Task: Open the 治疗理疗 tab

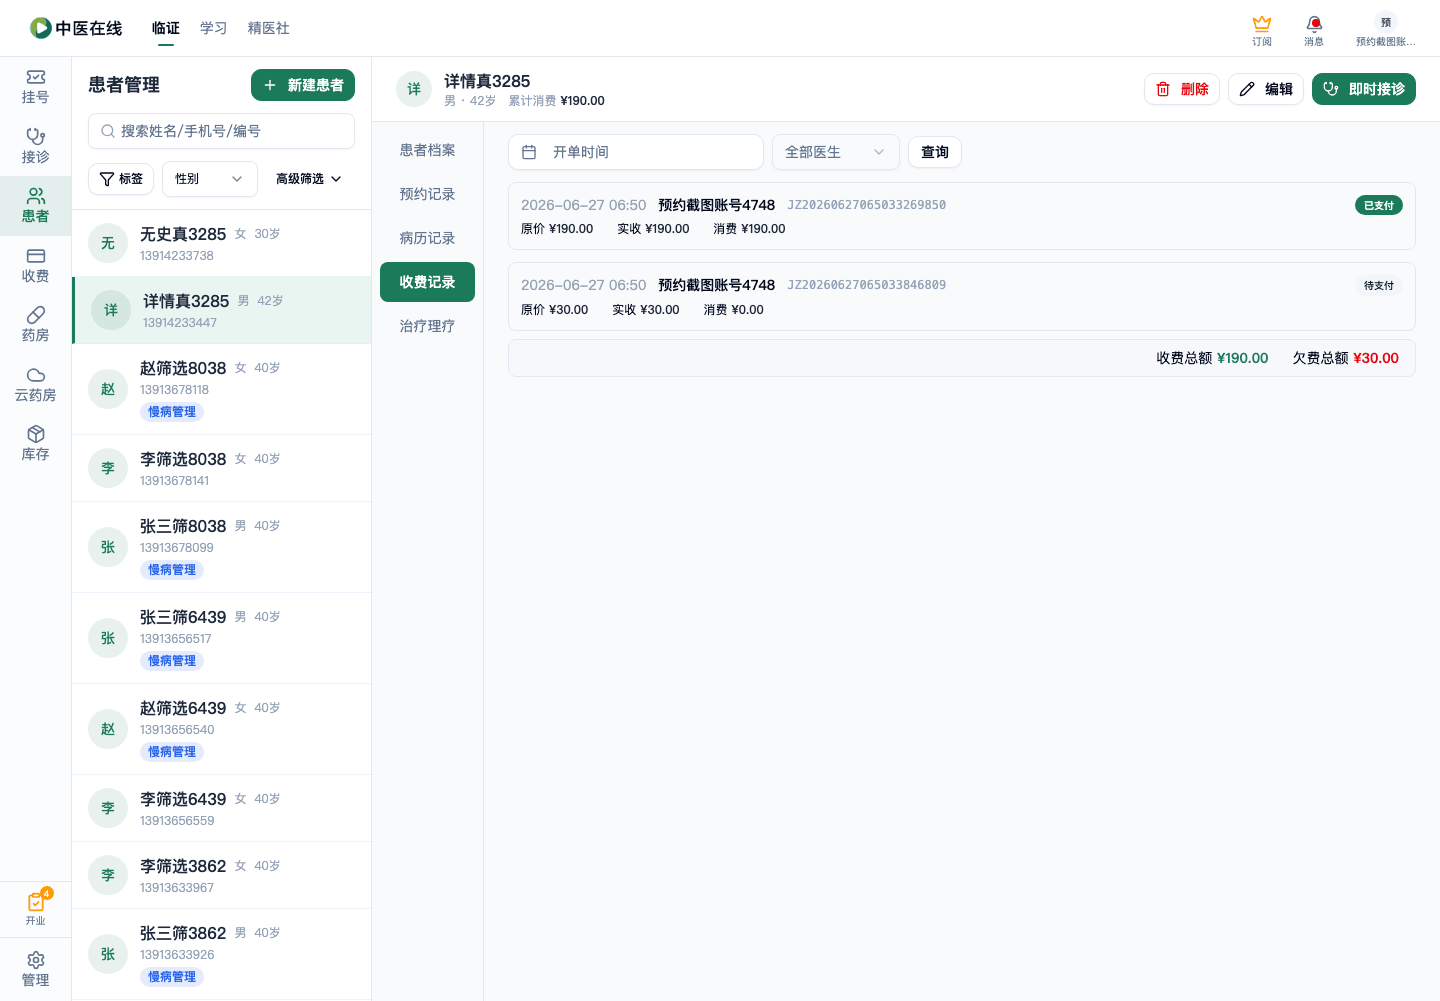Action: (x=428, y=326)
